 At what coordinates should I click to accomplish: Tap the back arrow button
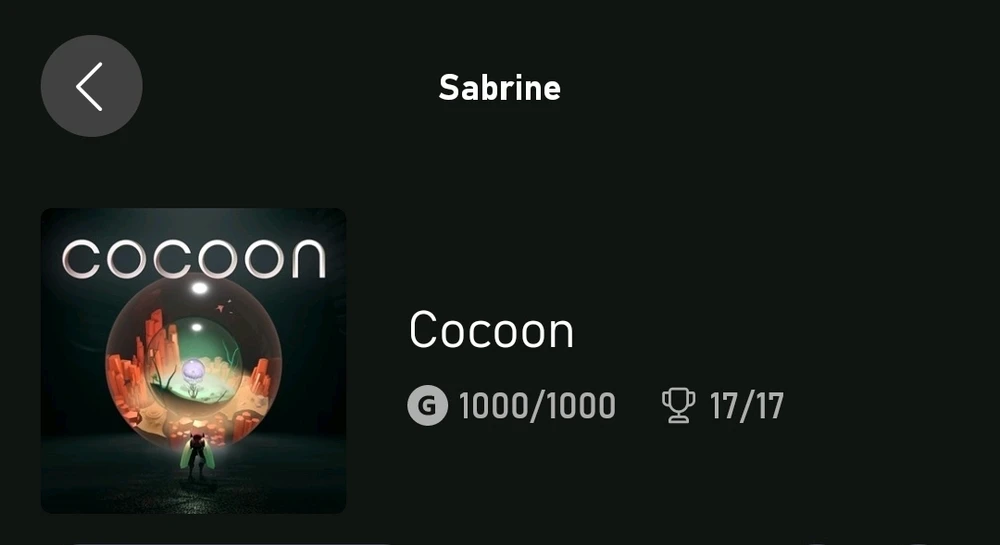coord(91,86)
